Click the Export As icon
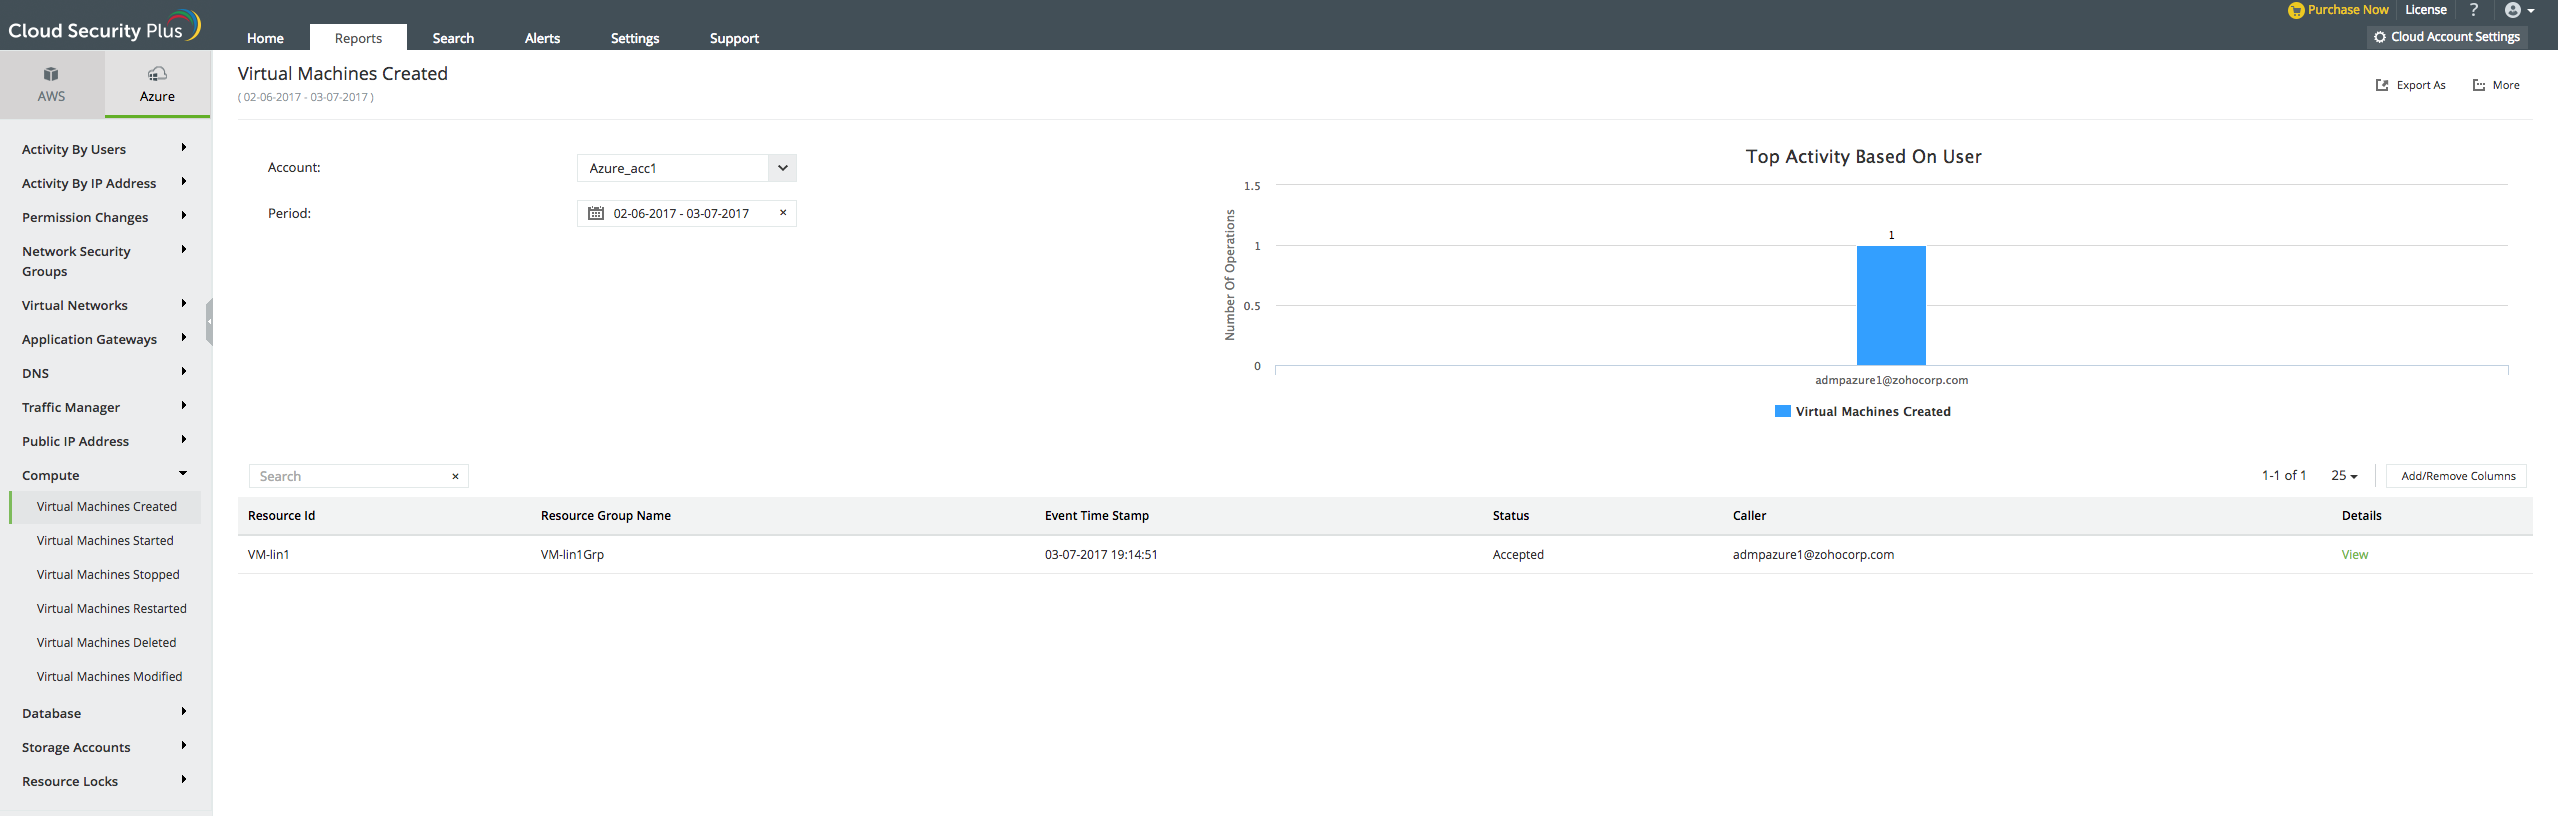Image resolution: width=2558 pixels, height=816 pixels. click(x=2382, y=86)
